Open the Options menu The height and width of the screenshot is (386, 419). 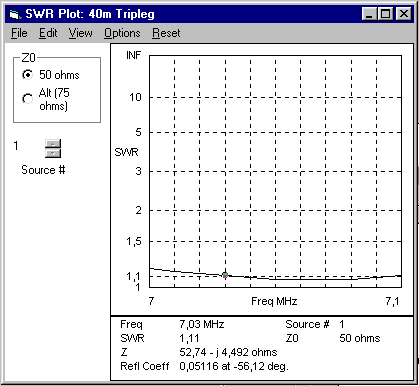click(122, 33)
